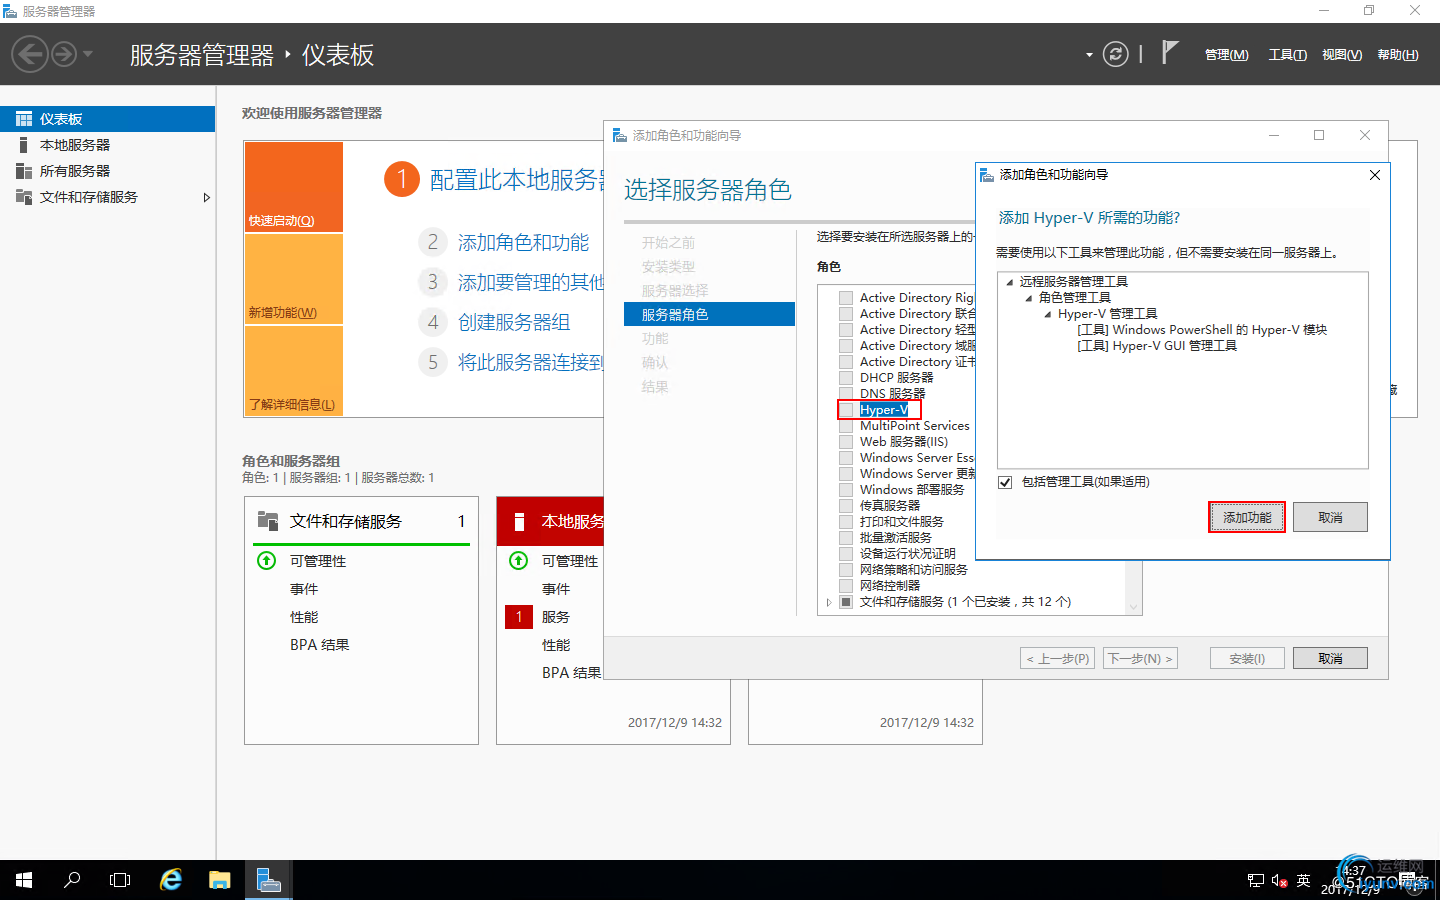Open the dropdown arrow left of refresh icon
The height and width of the screenshot is (900, 1440).
point(1089,55)
